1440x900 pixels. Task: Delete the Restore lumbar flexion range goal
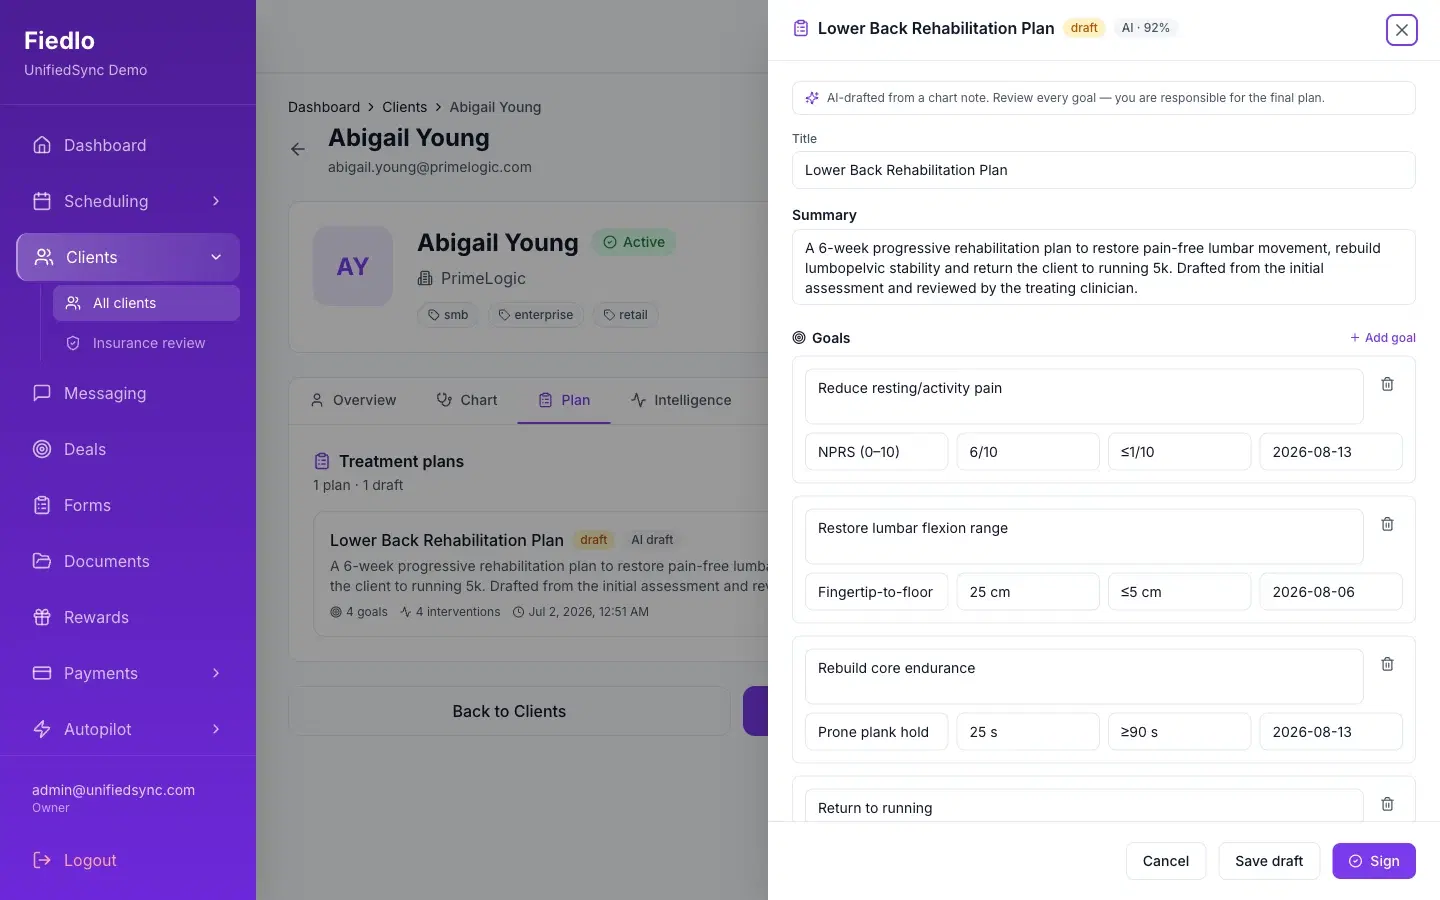1387,524
